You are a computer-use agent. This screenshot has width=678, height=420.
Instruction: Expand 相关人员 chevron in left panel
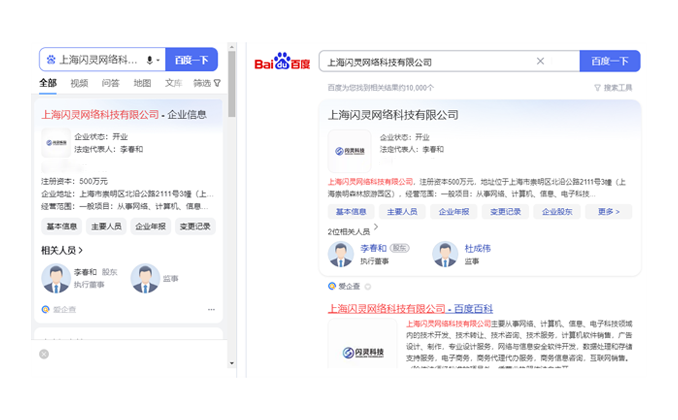(x=81, y=250)
